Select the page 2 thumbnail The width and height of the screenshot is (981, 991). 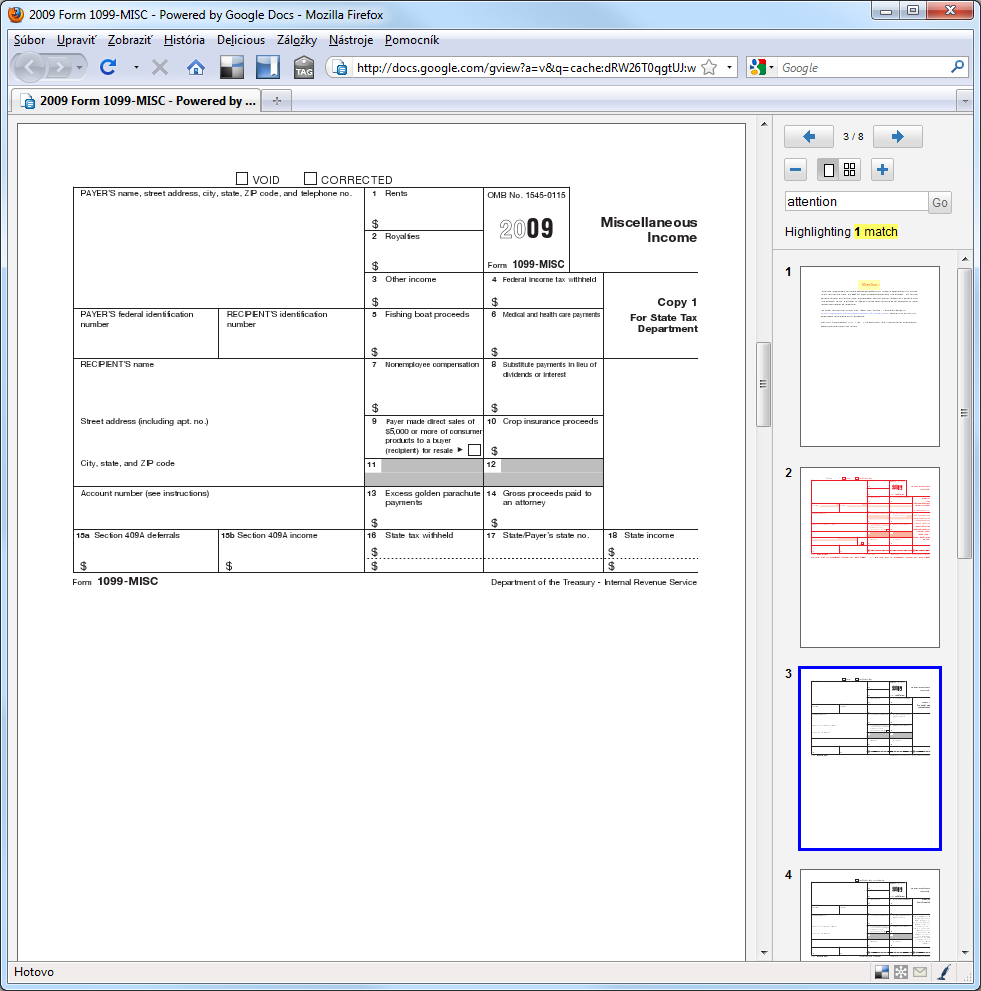(870, 557)
